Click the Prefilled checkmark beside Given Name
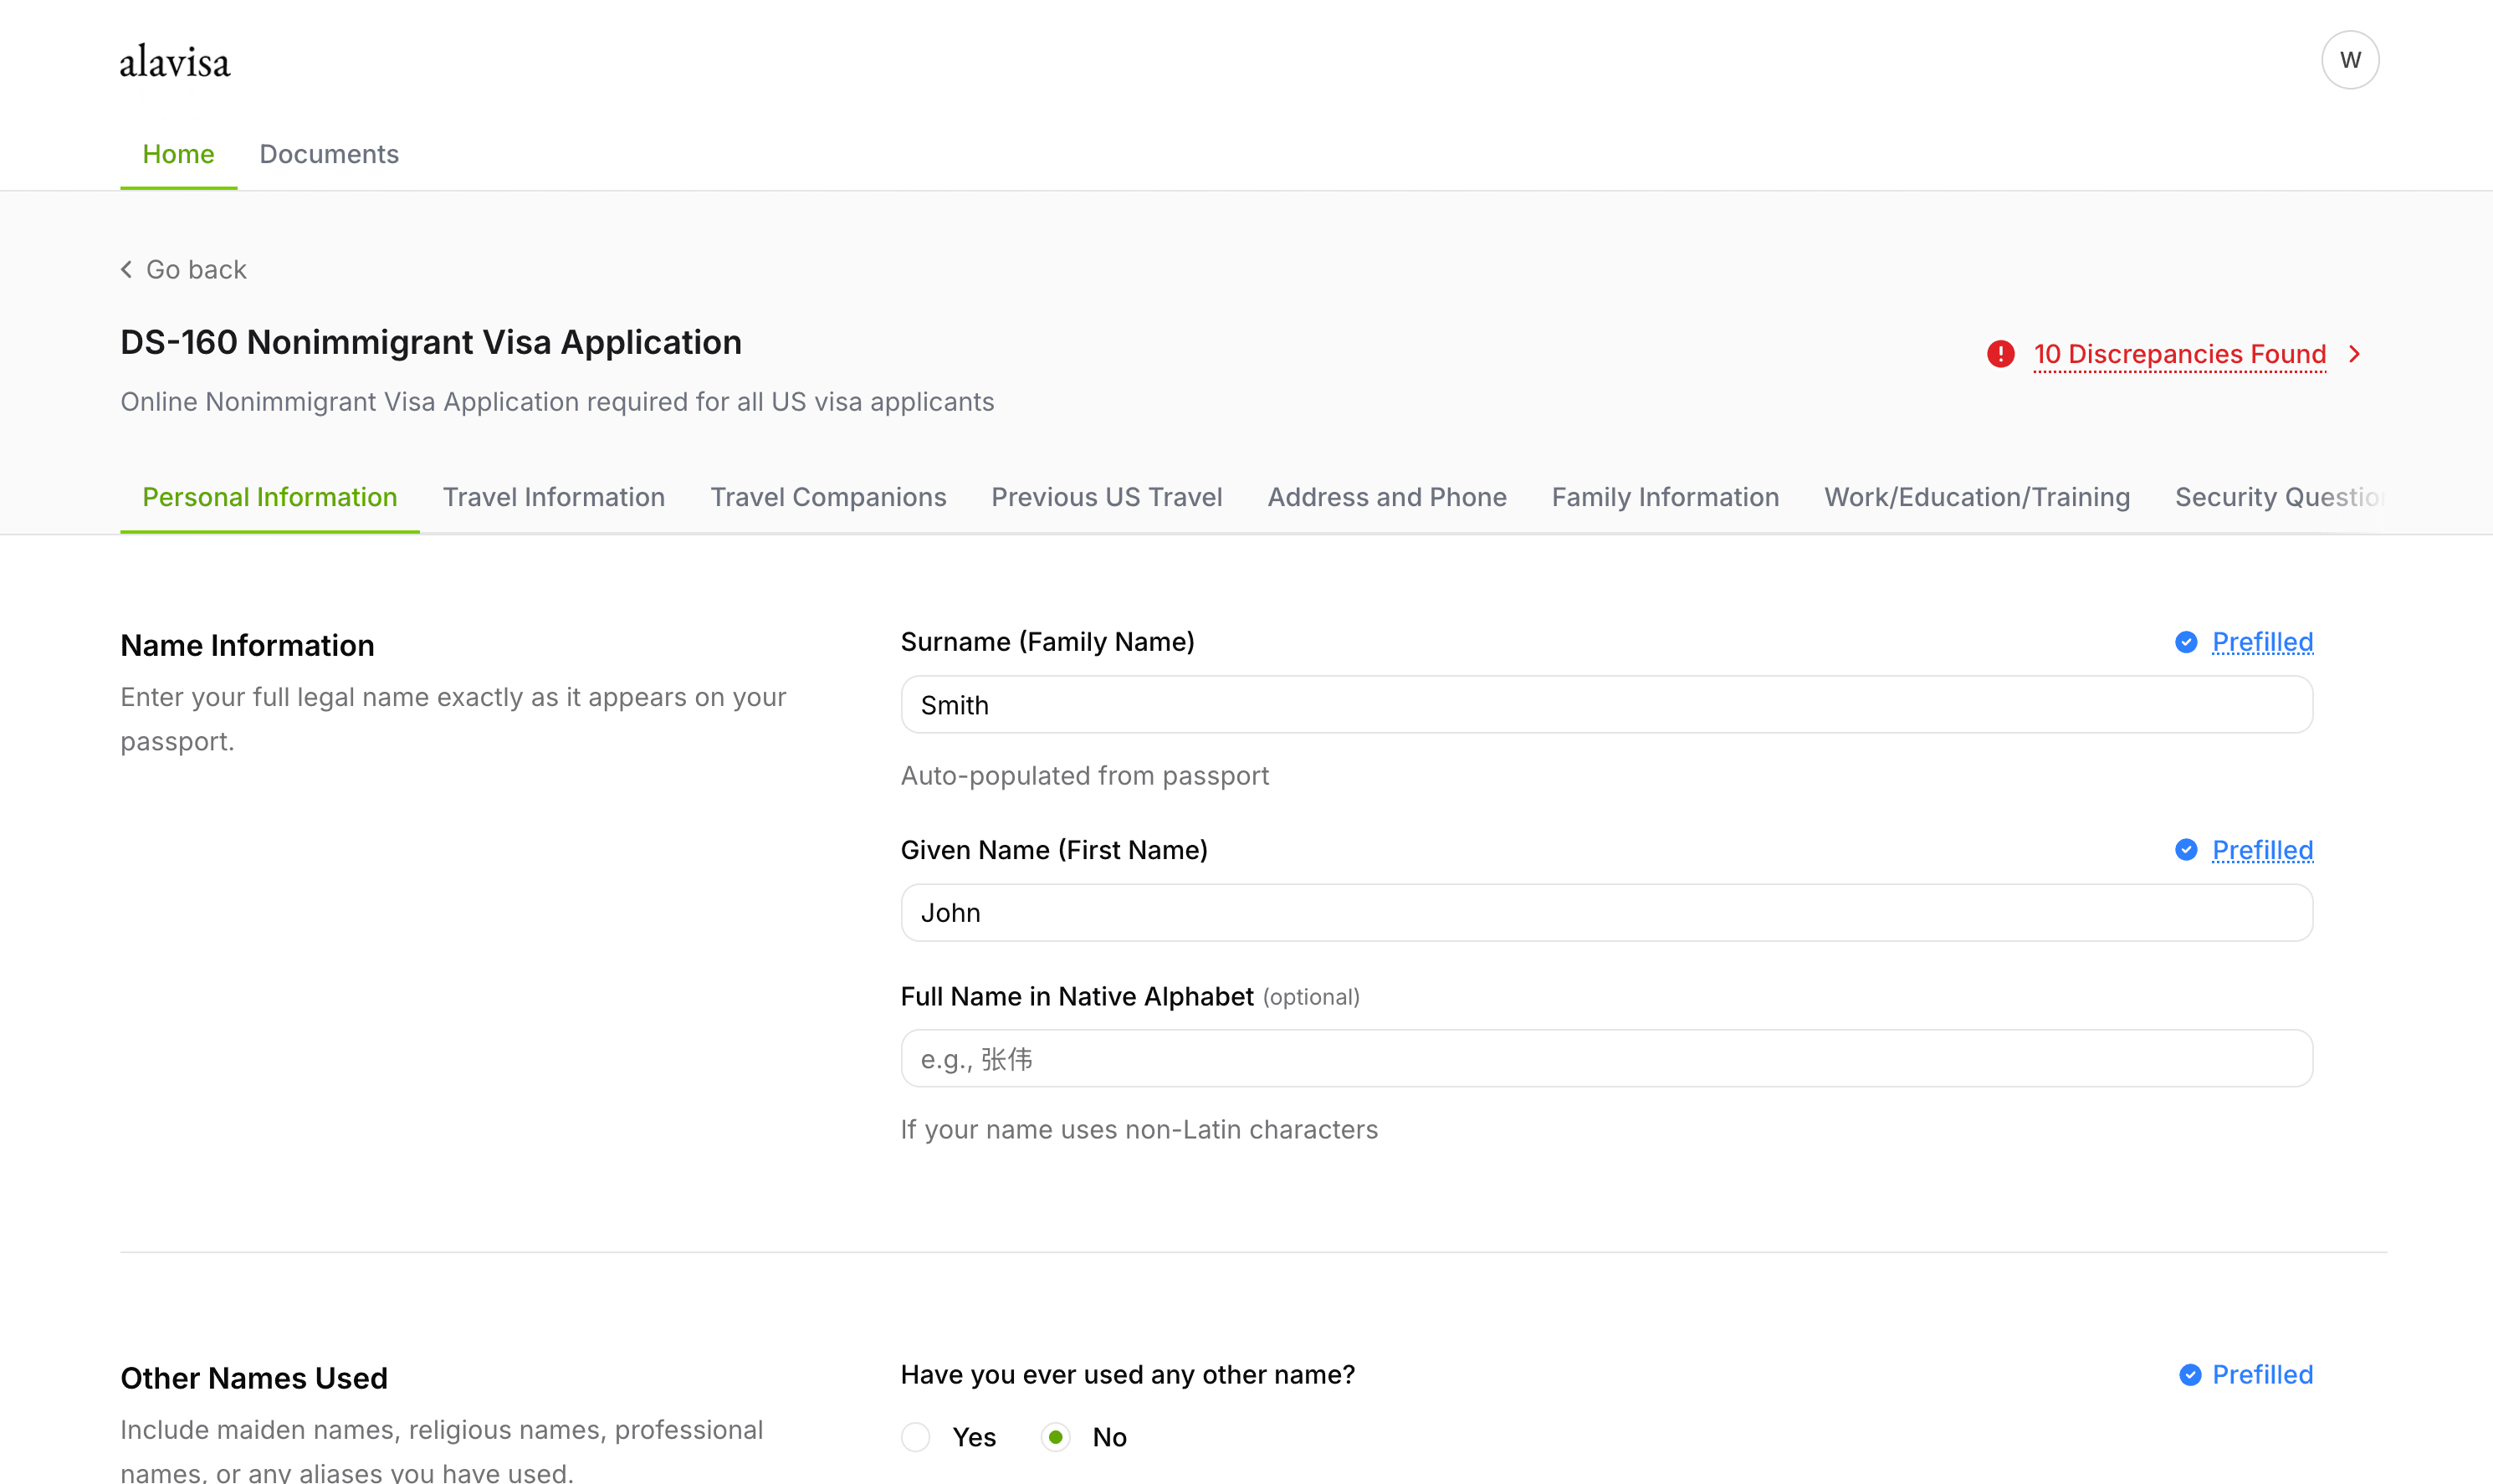 tap(2186, 850)
